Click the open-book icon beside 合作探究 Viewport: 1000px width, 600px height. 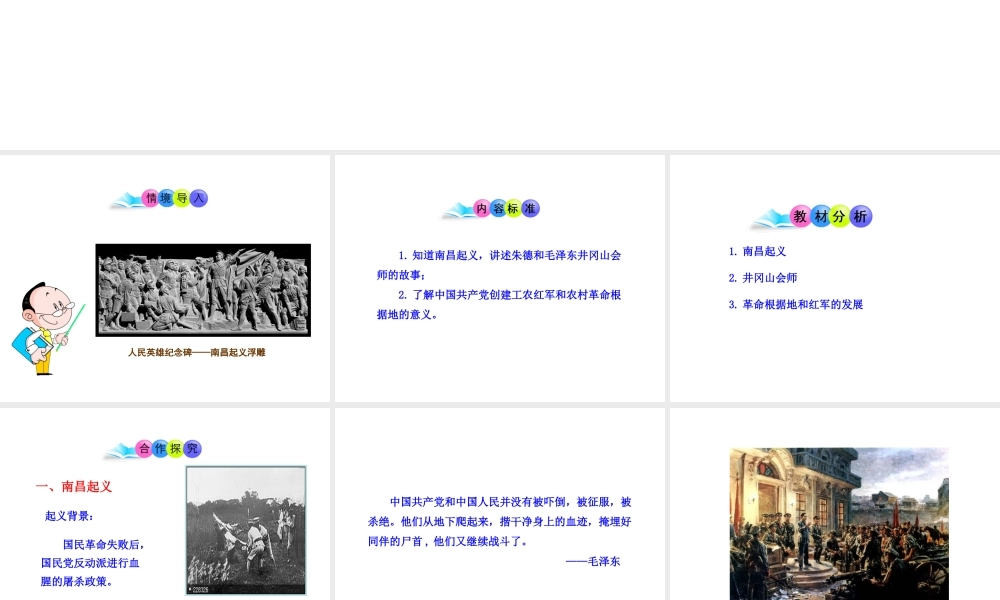click(x=119, y=451)
